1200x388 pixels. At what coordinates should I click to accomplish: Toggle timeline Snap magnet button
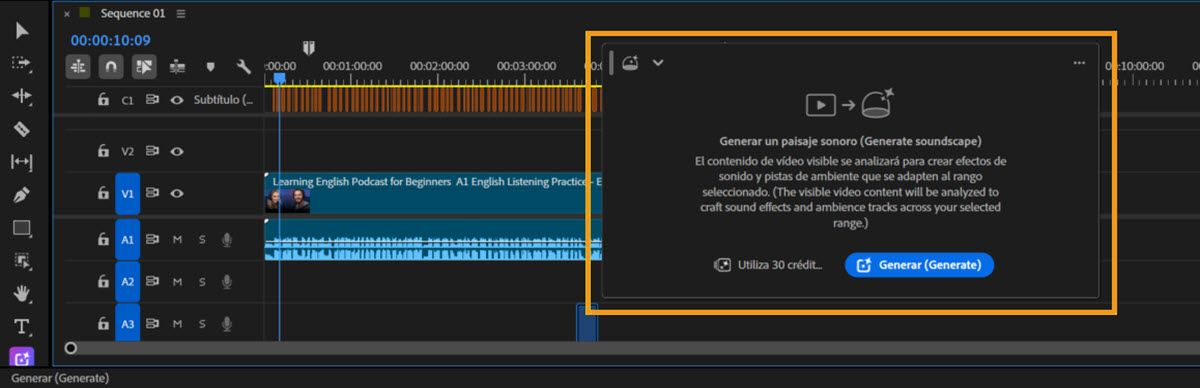pos(112,67)
